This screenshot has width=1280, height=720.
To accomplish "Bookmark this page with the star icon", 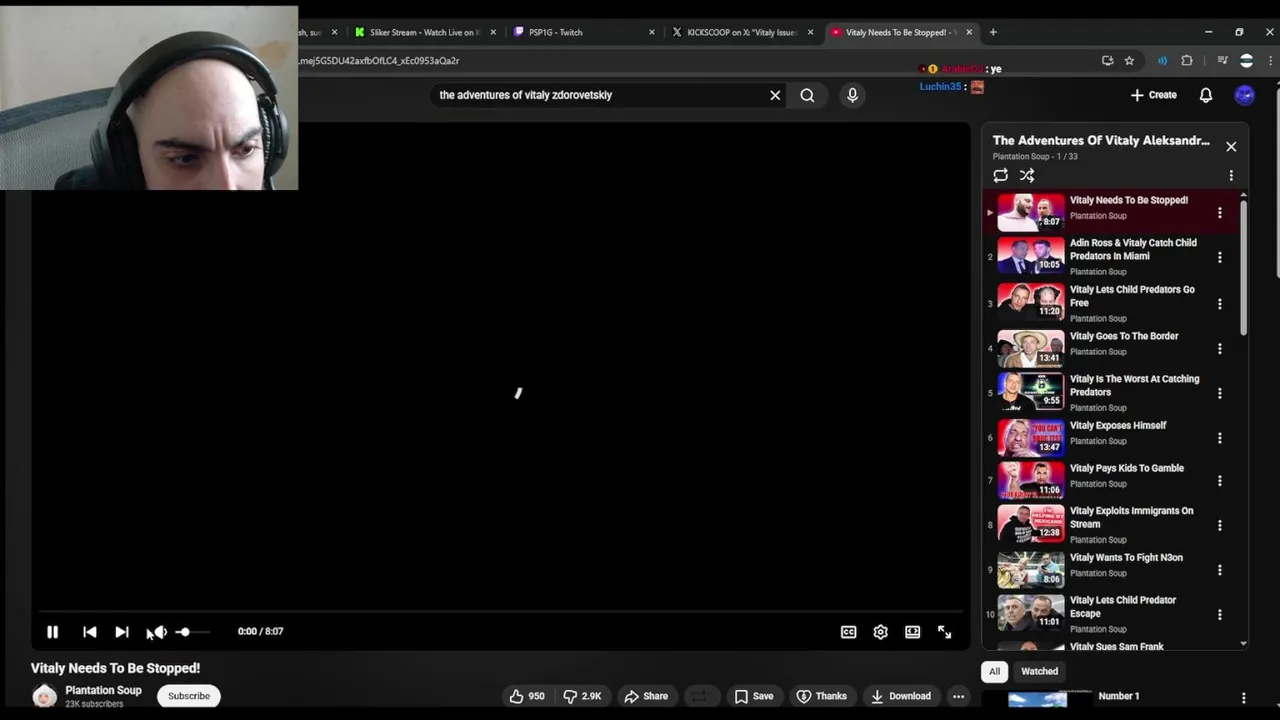I will (1129, 61).
